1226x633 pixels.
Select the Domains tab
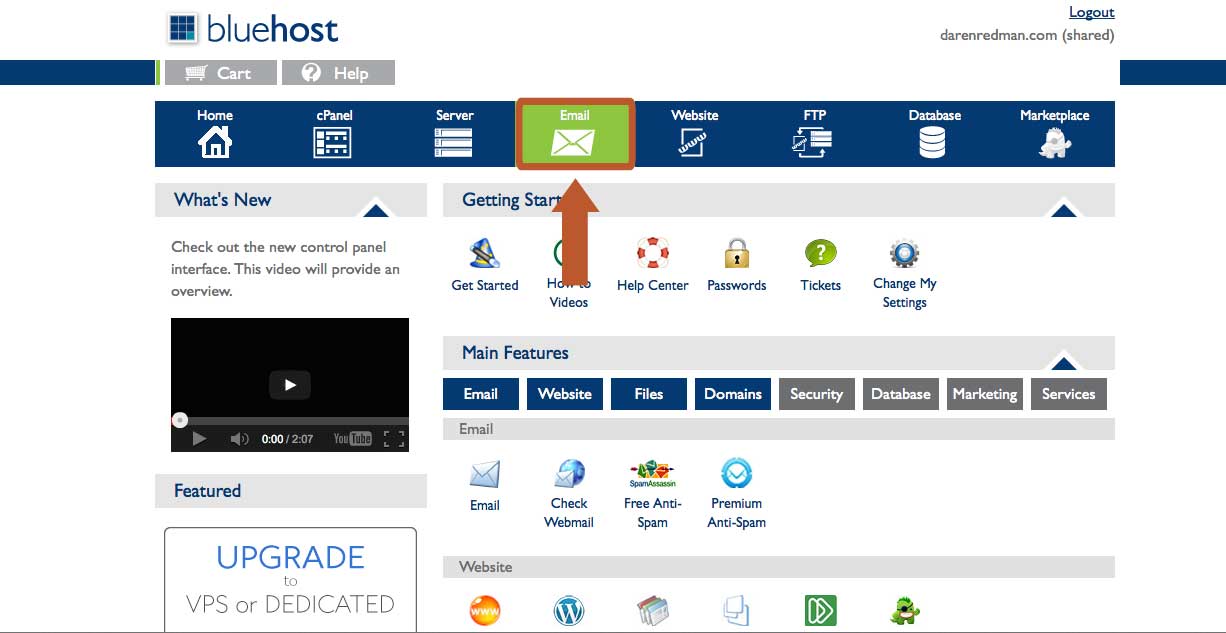pyautogui.click(x=733, y=394)
